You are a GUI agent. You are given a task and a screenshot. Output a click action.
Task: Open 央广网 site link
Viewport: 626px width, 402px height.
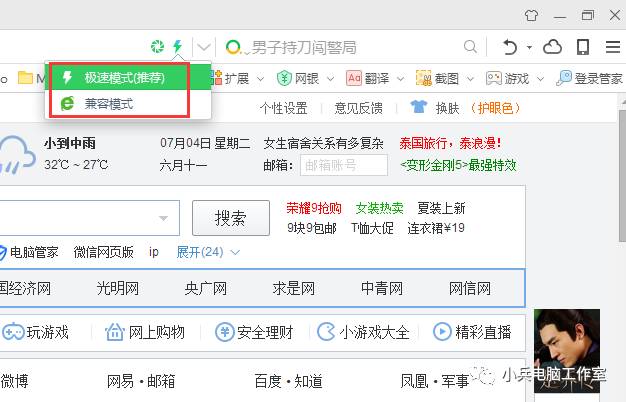pos(206,288)
